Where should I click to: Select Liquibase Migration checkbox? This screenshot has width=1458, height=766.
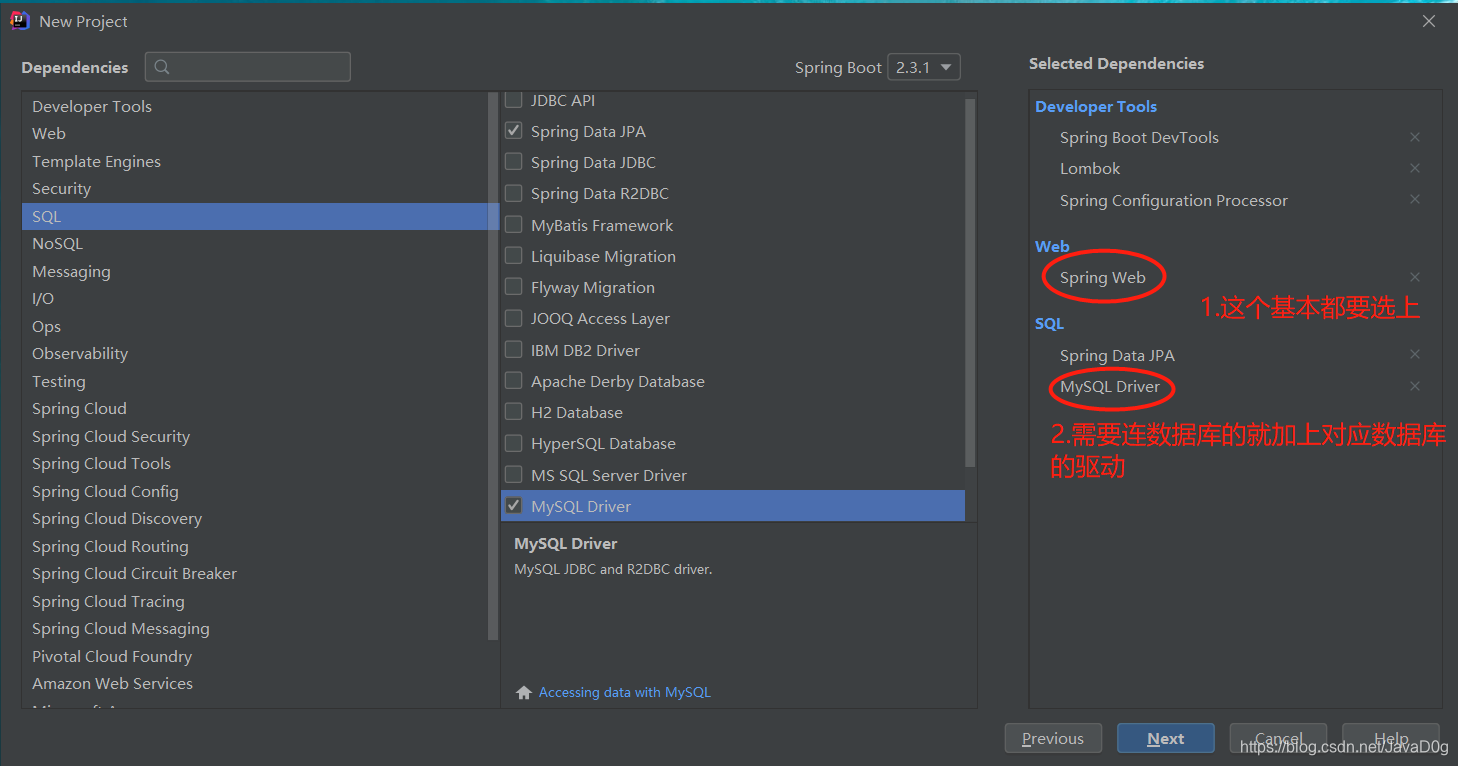513,256
